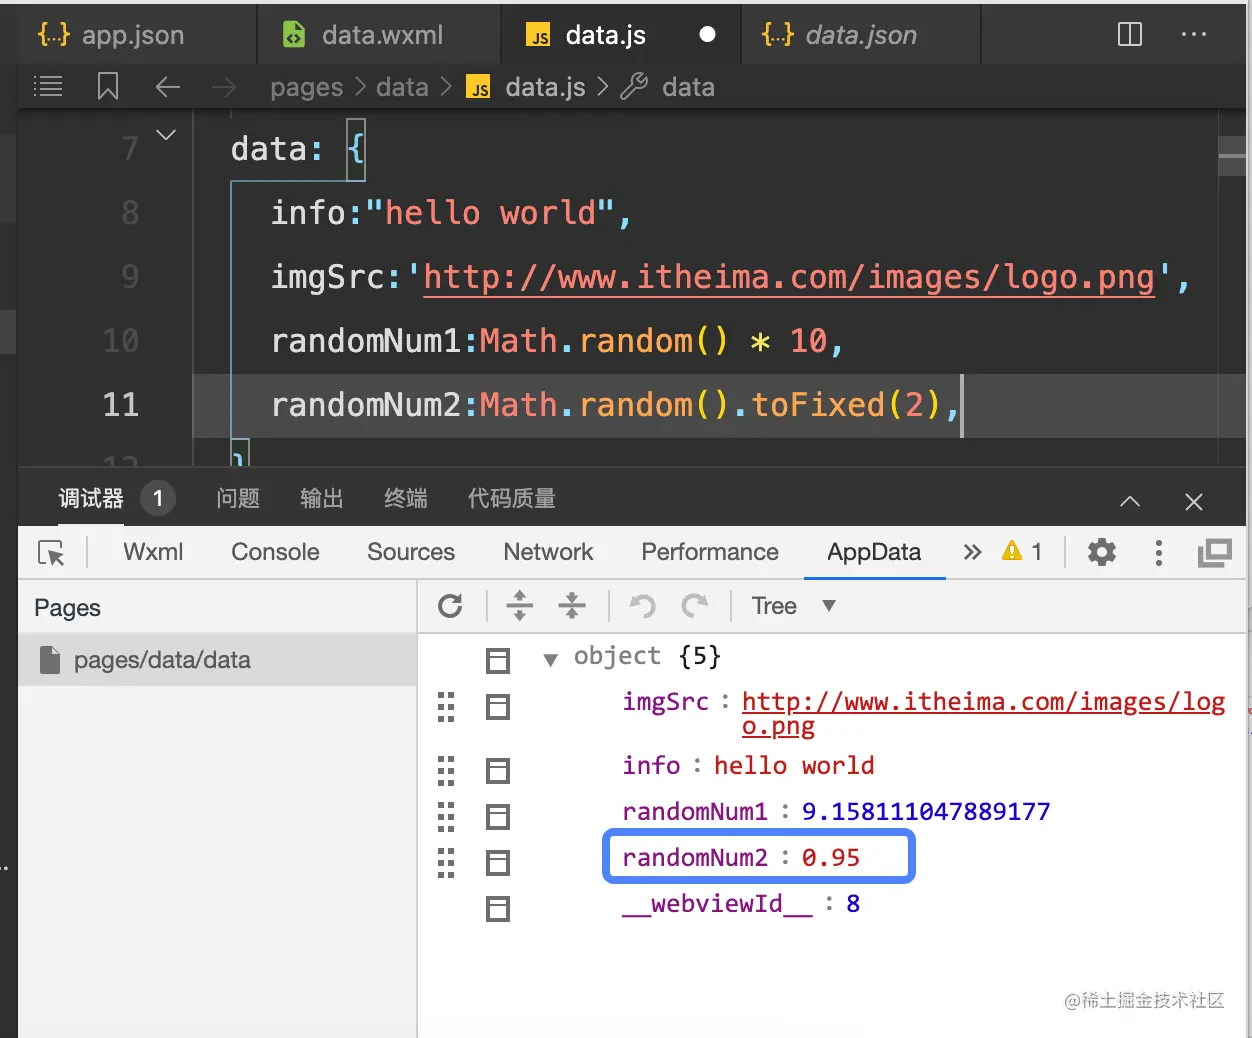Open the editor more actions menu
This screenshot has height=1038, width=1252.
click(x=1193, y=34)
